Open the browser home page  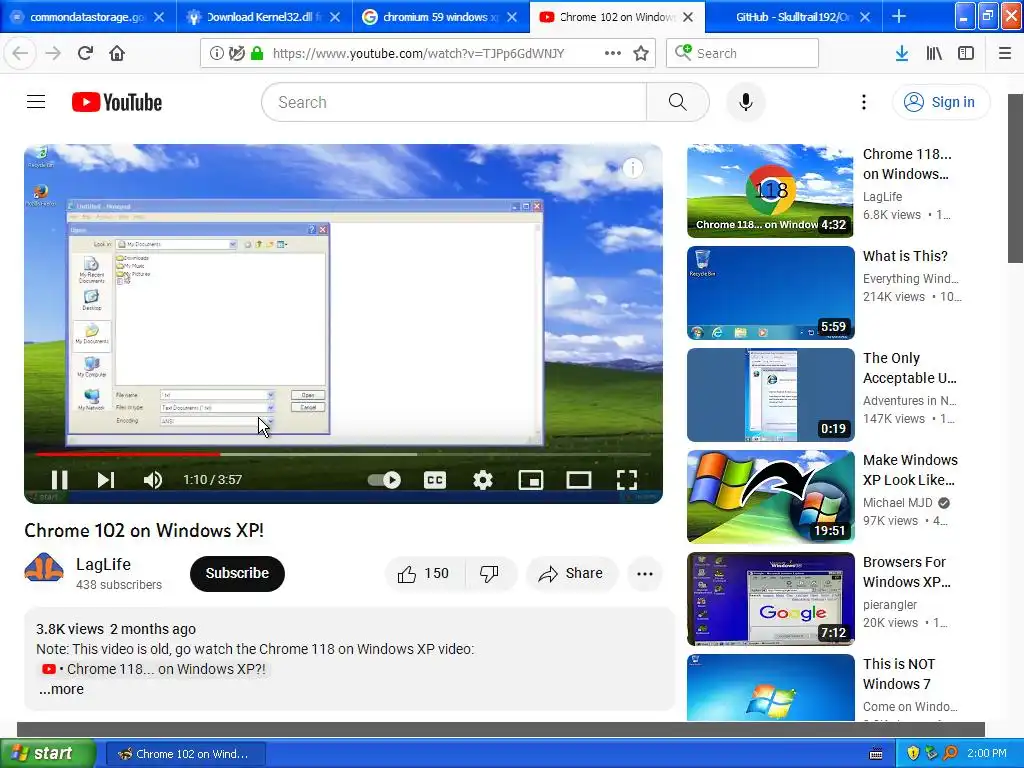(117, 53)
